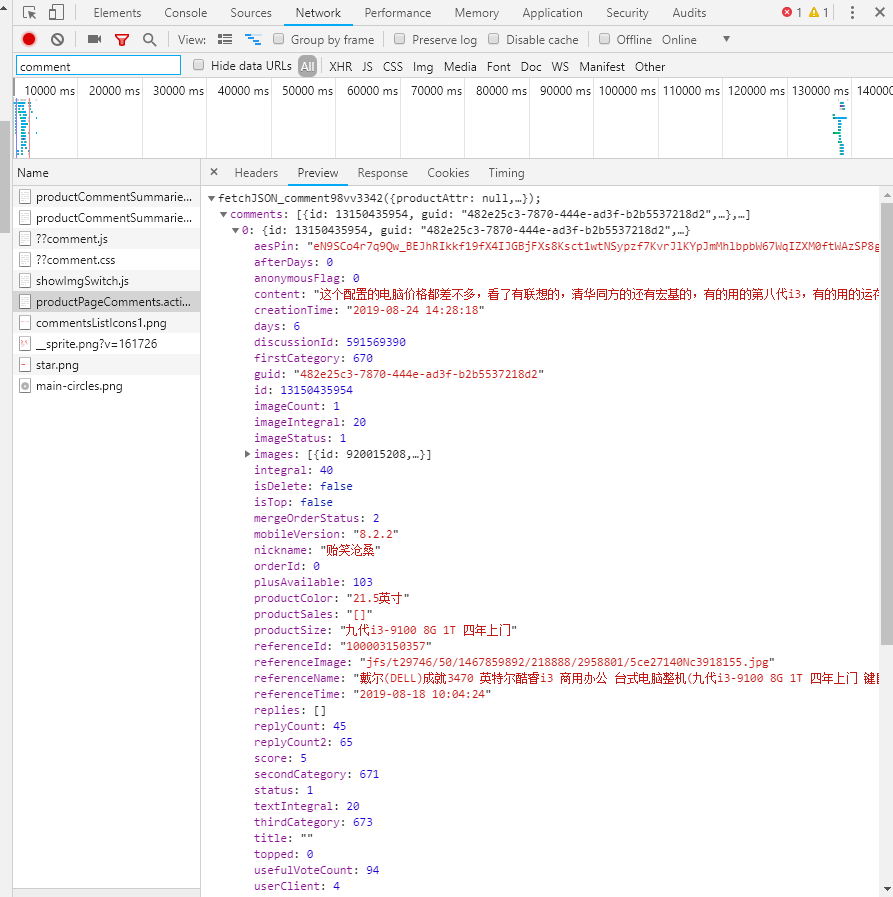Filter requests by CSS
The image size is (893, 897).
coord(392,66)
